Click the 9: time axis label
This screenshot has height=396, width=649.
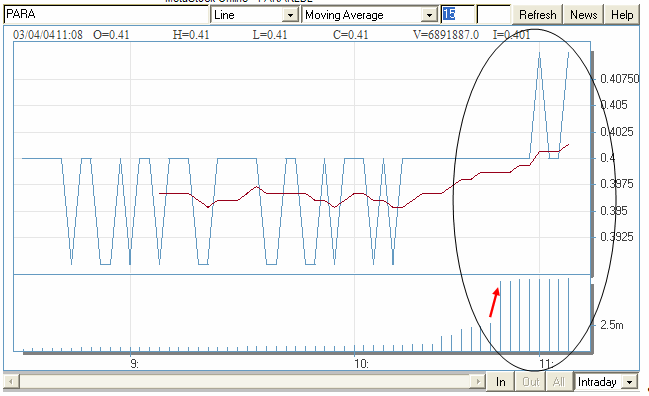click(135, 364)
